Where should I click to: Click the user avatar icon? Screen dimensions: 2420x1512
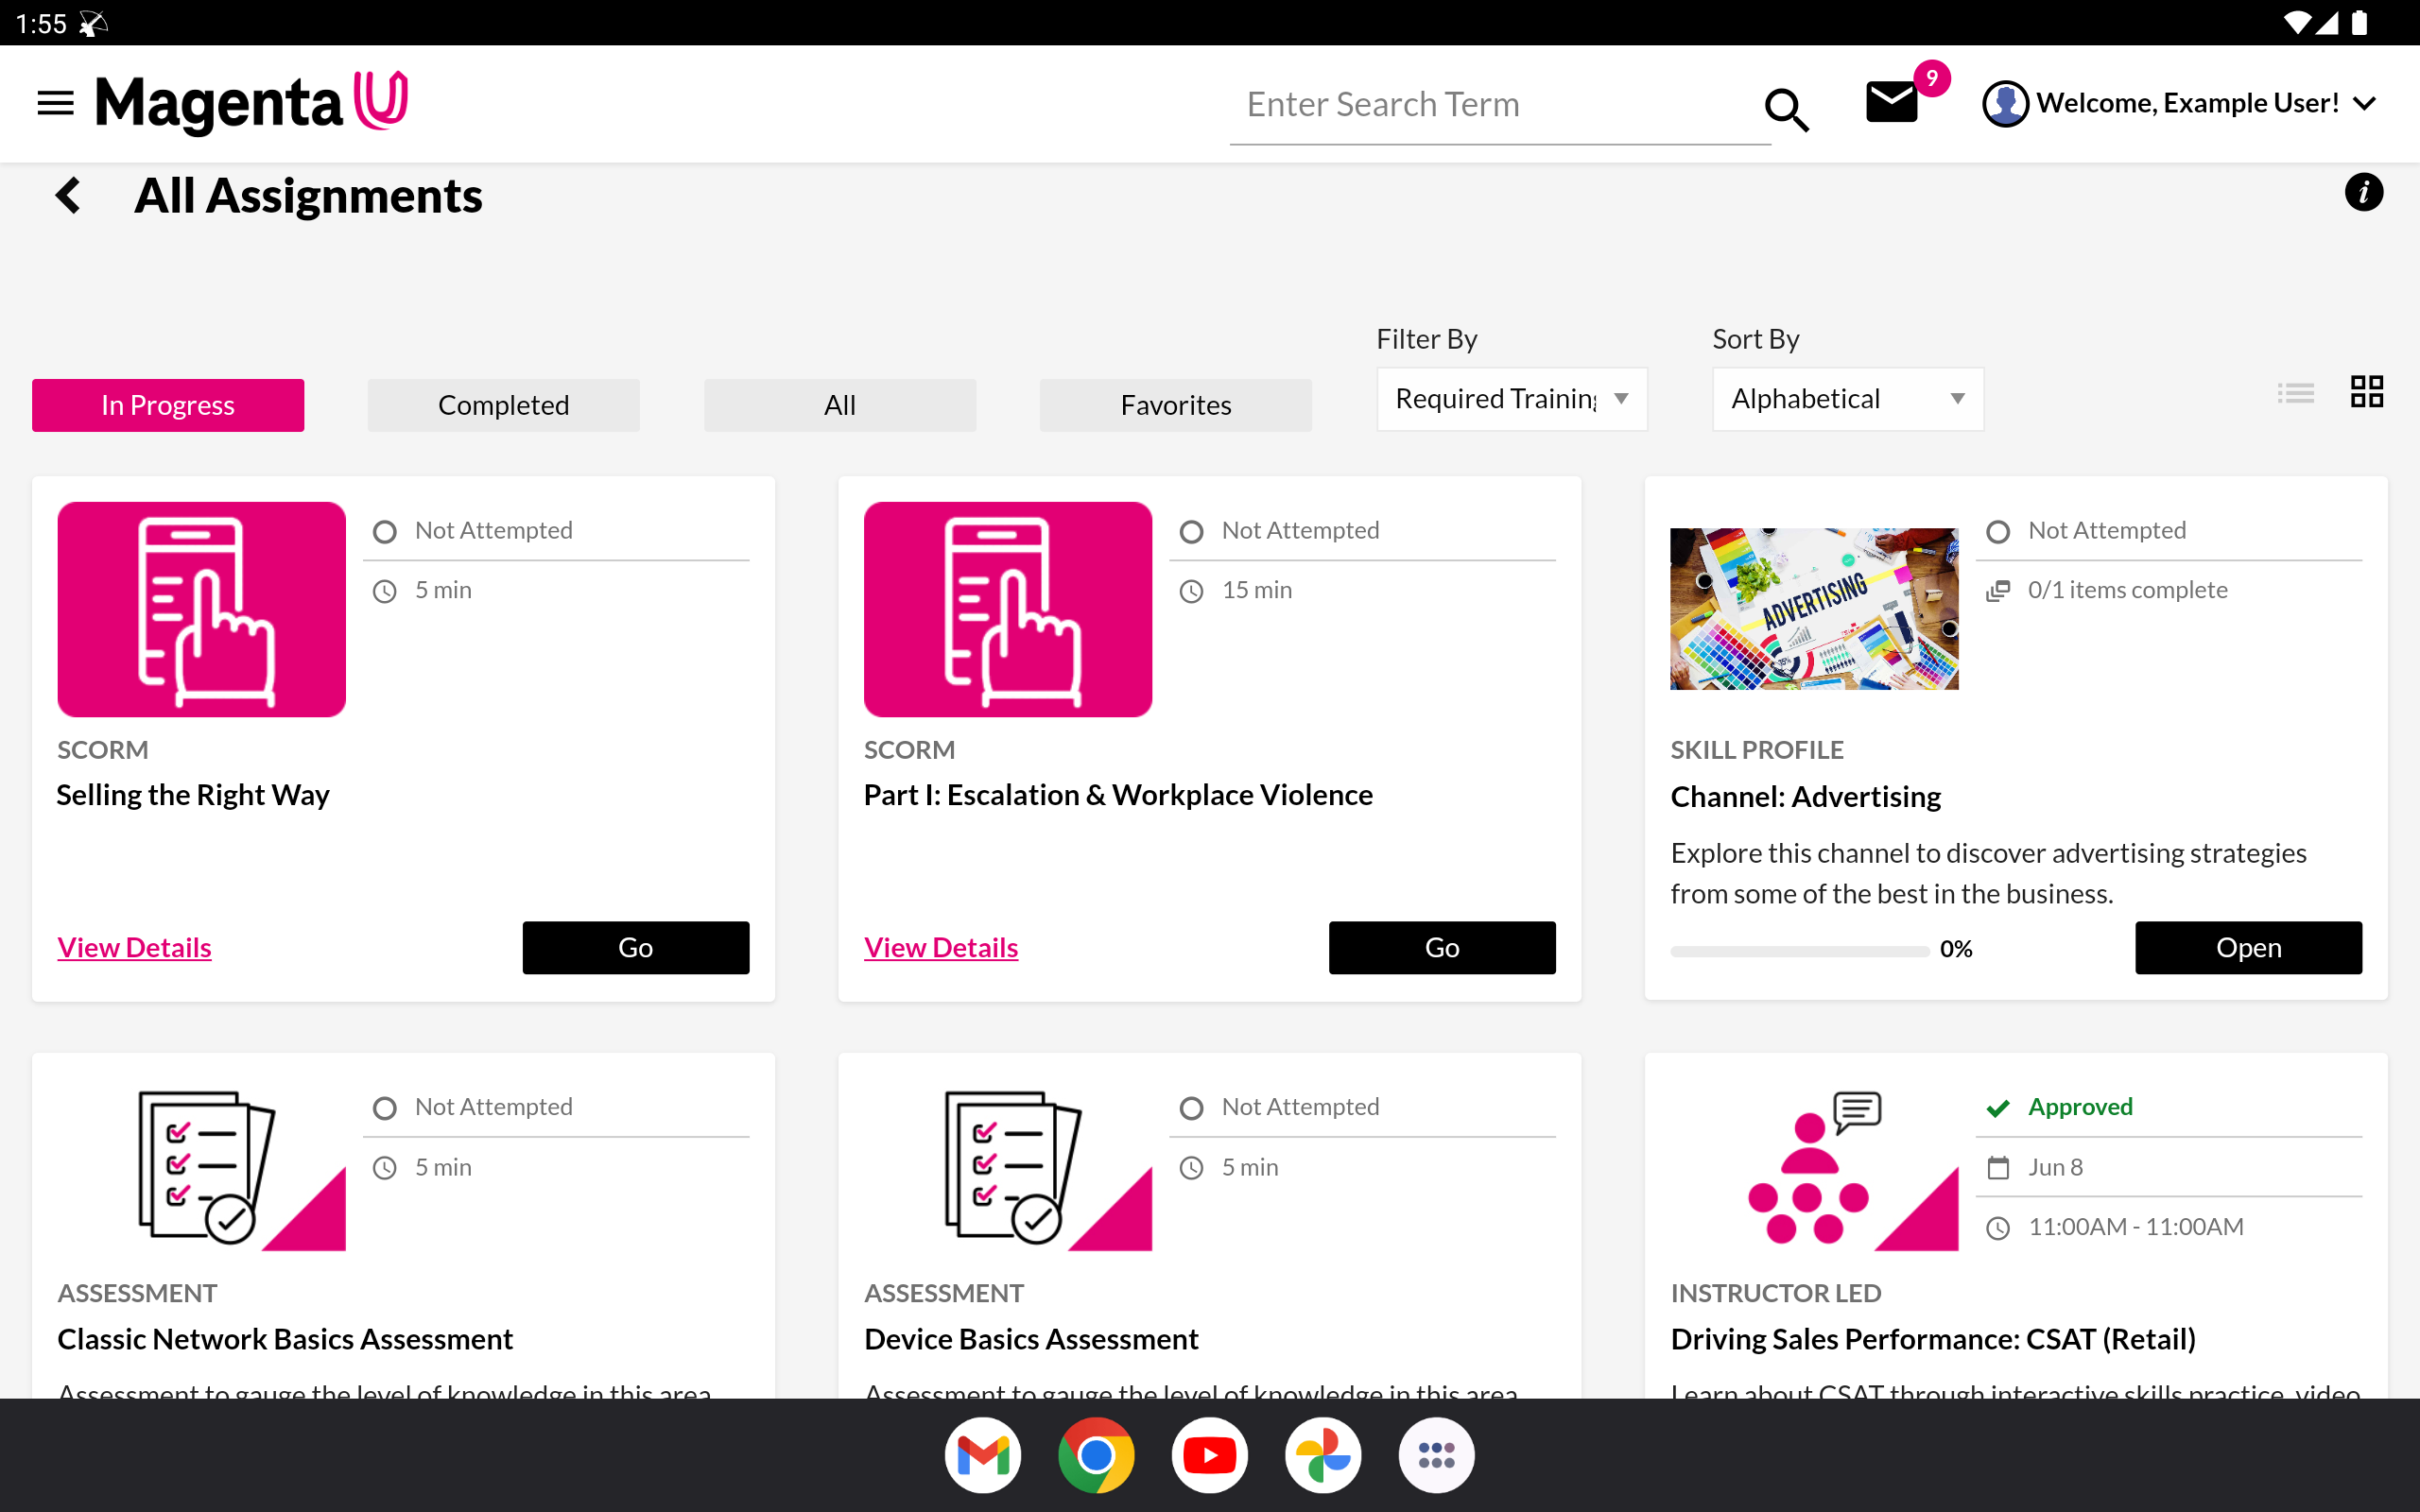[x=2005, y=103]
